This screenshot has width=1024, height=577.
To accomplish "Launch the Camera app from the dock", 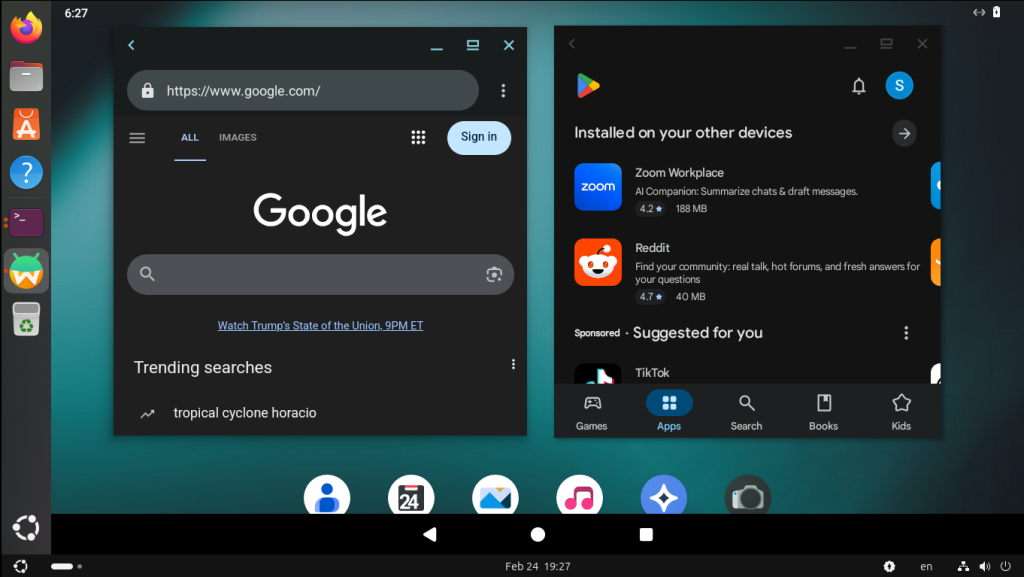I will pyautogui.click(x=748, y=496).
